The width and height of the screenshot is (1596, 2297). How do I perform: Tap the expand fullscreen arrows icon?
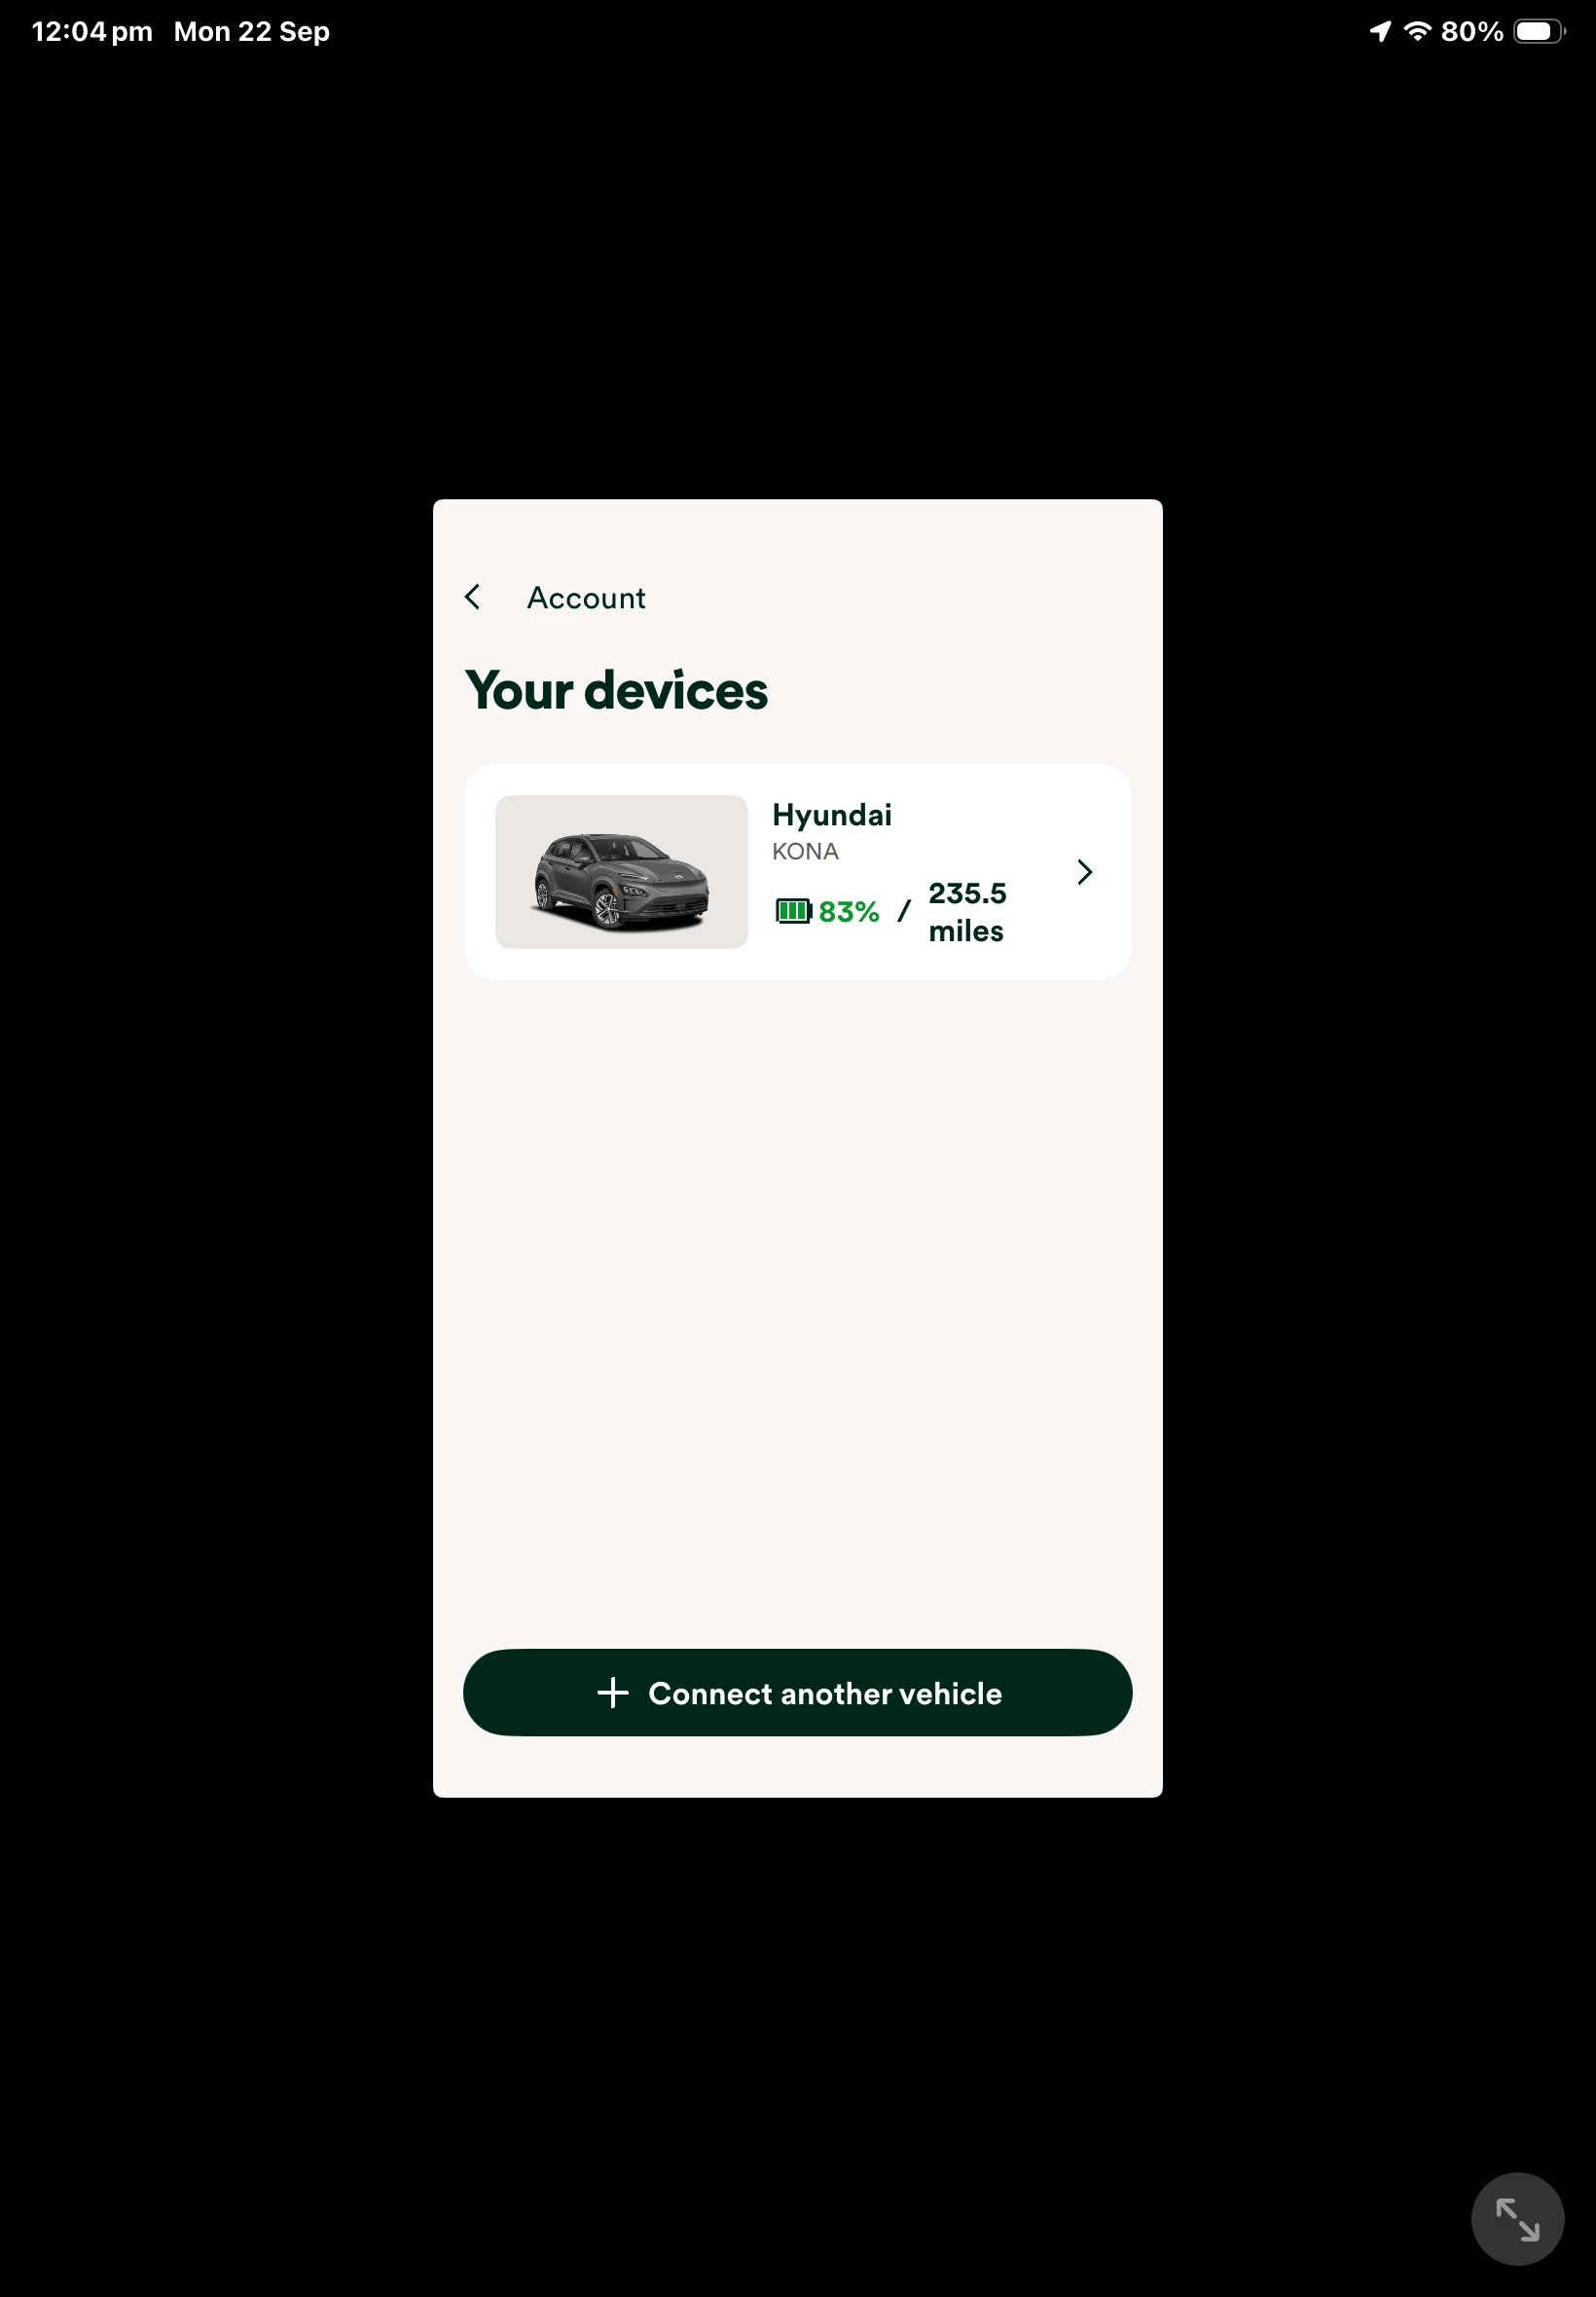(1517, 2219)
